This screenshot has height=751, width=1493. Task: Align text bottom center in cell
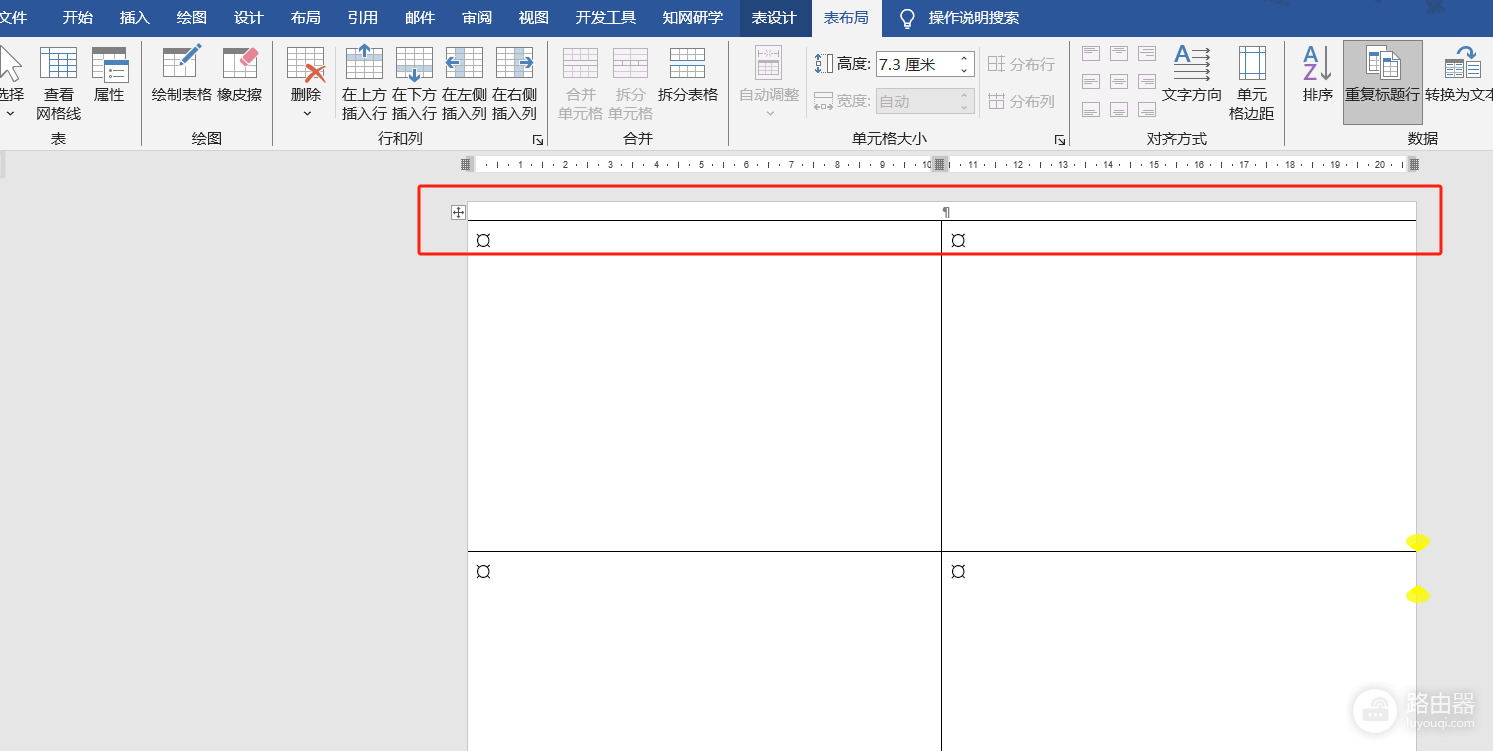coord(1119,109)
